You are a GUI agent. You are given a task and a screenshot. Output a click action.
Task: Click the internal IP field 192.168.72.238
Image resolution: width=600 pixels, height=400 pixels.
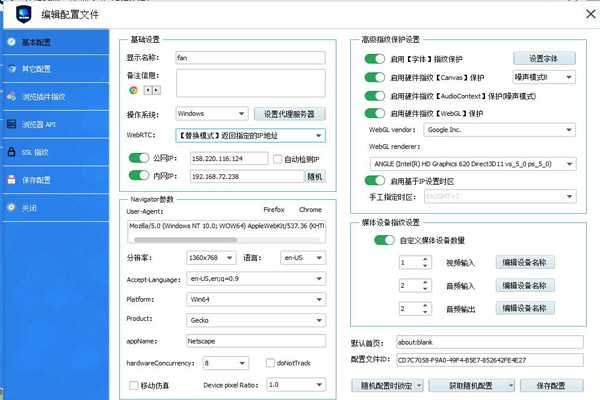pos(247,176)
